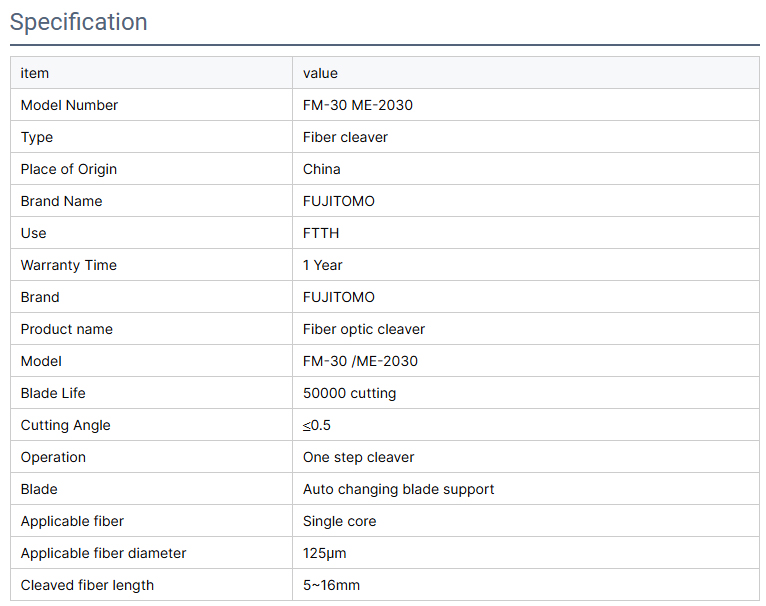This screenshot has height=606, width=766.
Task: Click the Cutting Angle label
Action: coord(65,425)
